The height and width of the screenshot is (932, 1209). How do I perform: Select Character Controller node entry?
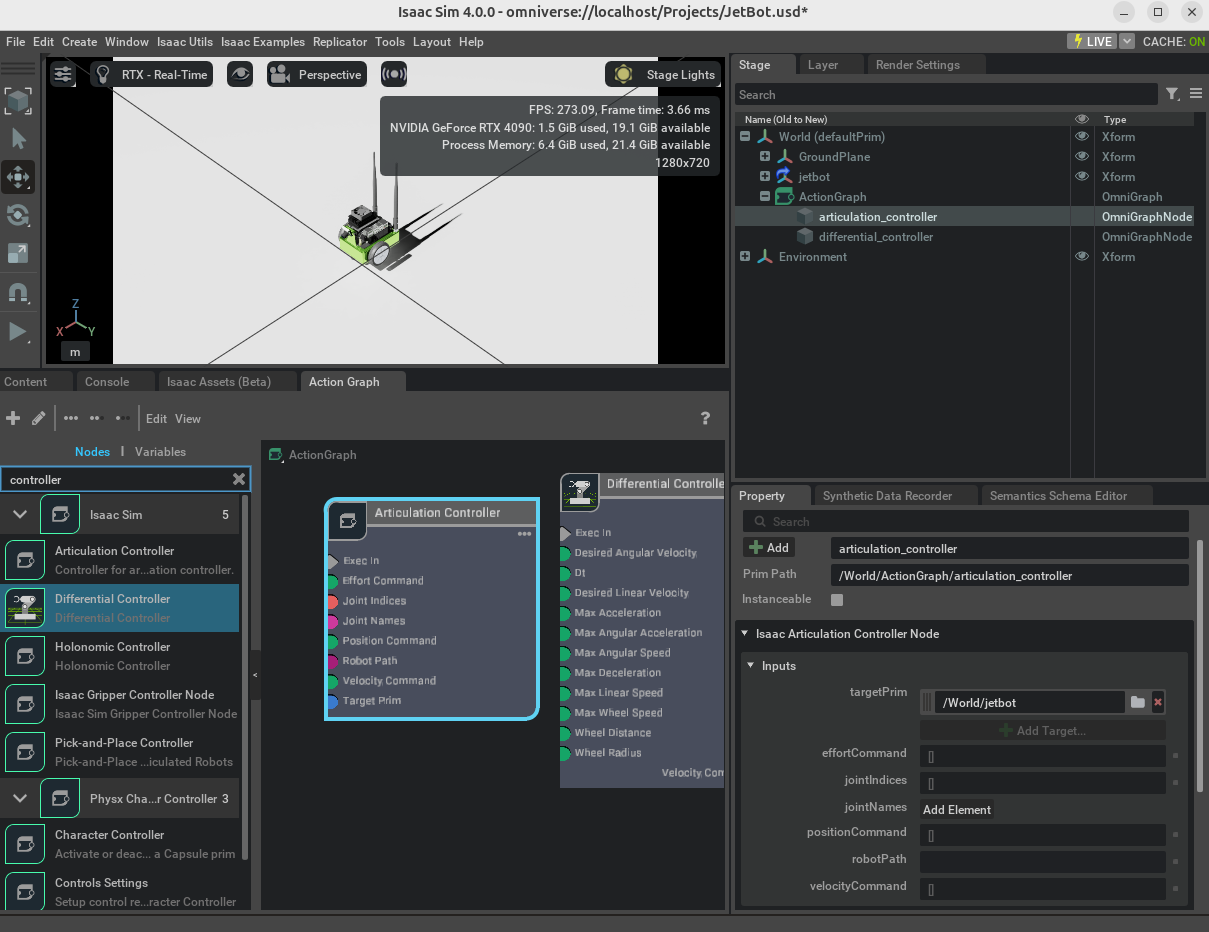point(120,844)
